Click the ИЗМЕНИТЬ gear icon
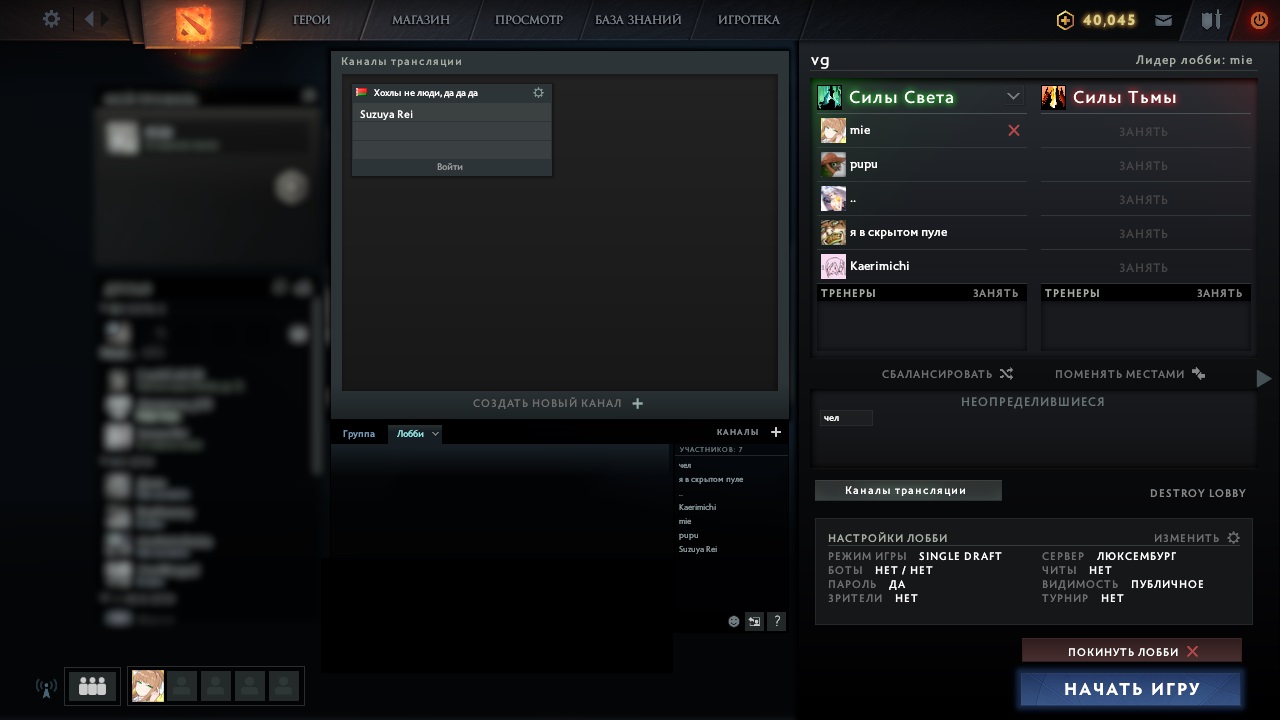 (1233, 538)
